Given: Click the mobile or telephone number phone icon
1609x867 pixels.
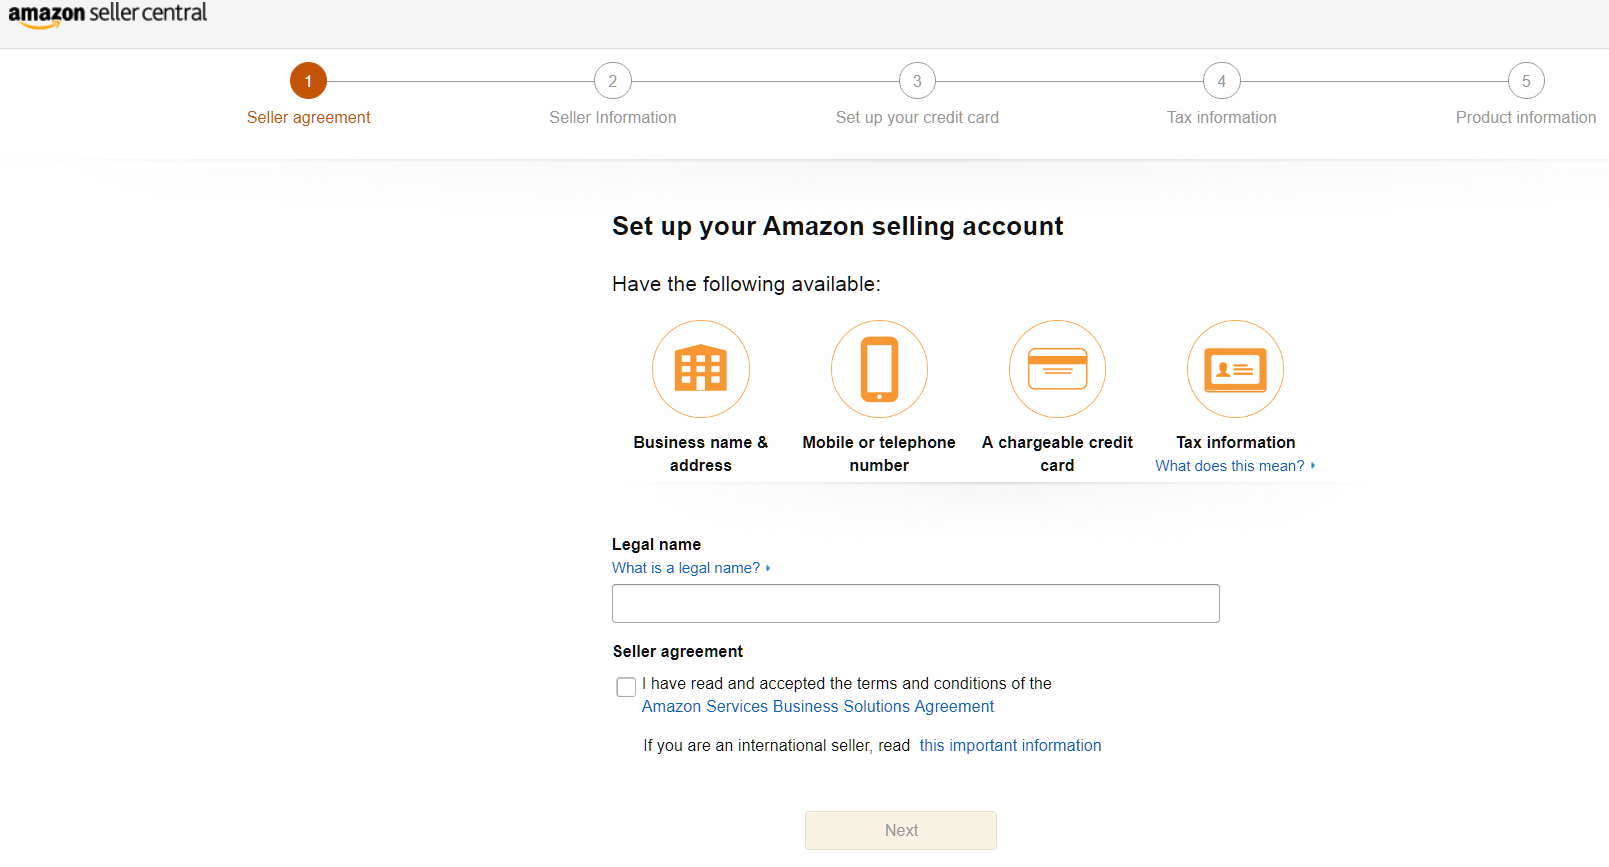Looking at the screenshot, I should point(878,368).
